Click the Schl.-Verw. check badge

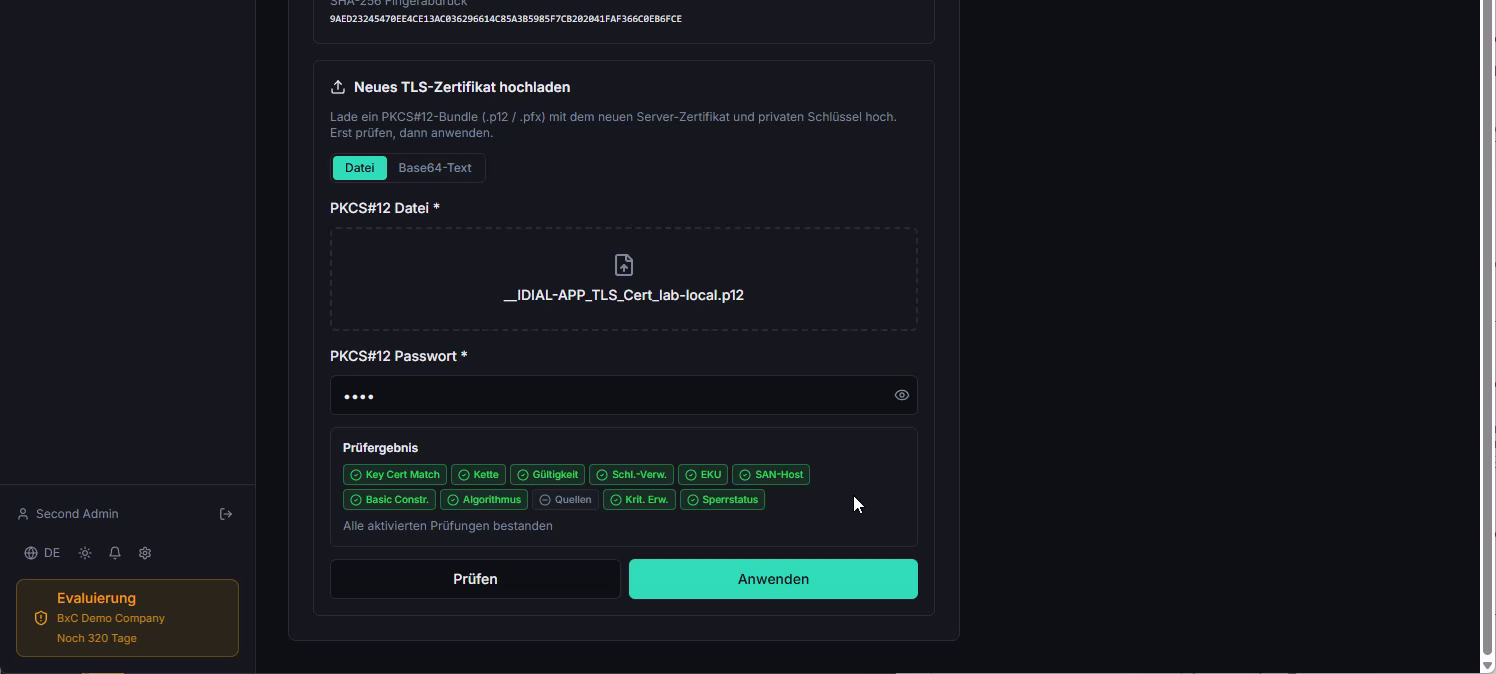pos(631,475)
